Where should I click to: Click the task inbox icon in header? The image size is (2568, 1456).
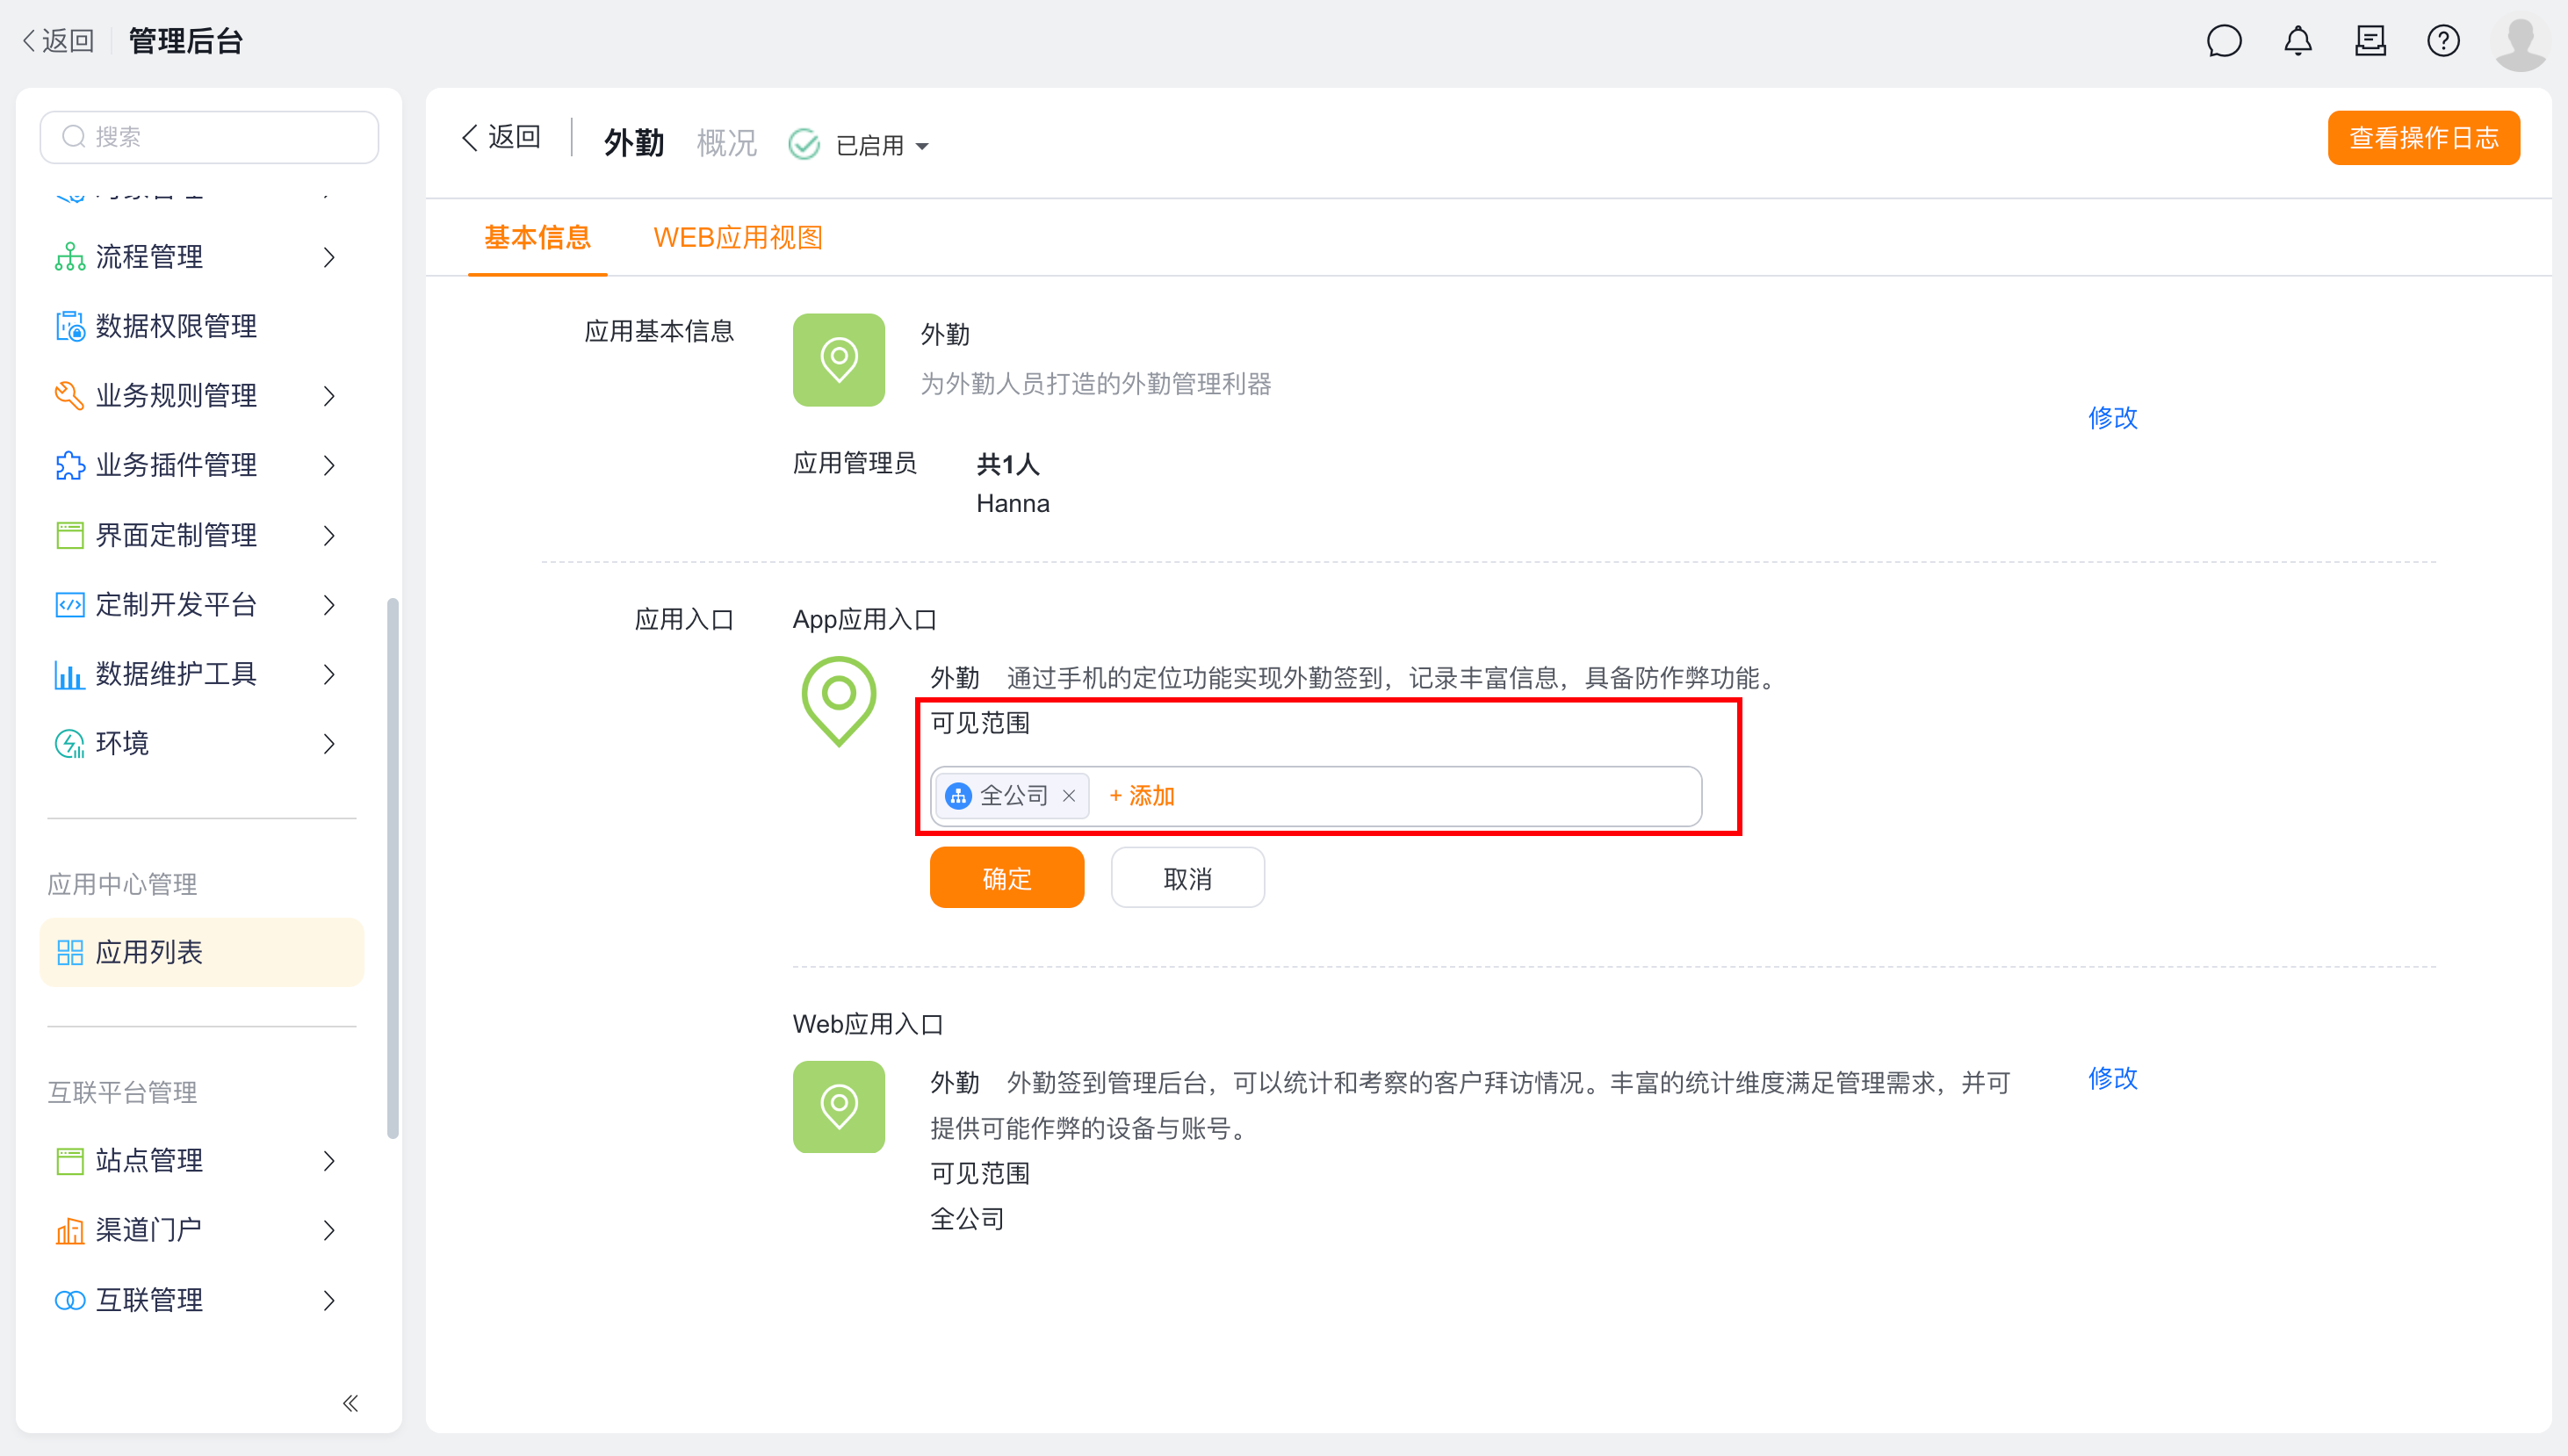2370,41
